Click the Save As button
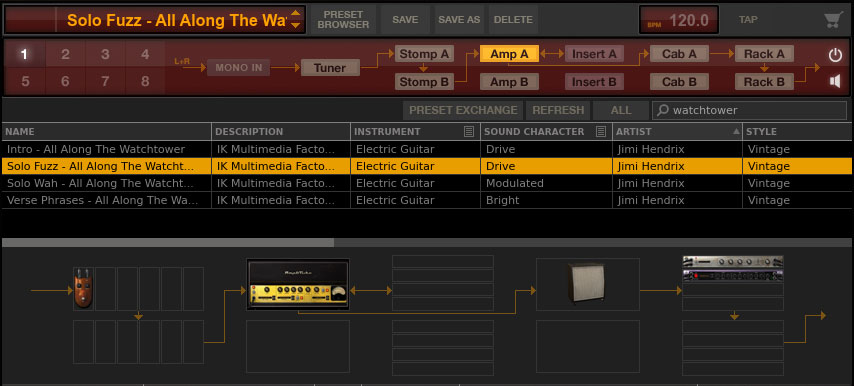 (459, 20)
